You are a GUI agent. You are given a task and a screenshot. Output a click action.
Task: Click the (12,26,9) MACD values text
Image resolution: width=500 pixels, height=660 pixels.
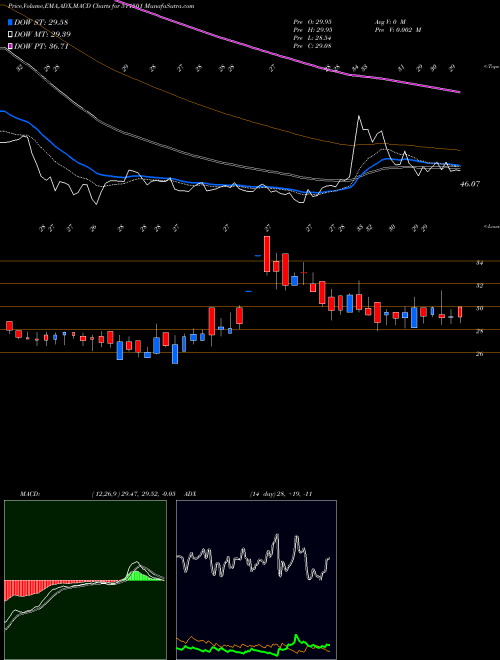coord(133,494)
